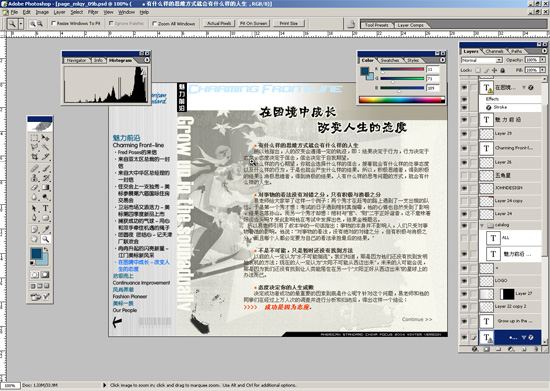Switch to the Swatches tab
The image size is (550, 391).
coord(390,60)
